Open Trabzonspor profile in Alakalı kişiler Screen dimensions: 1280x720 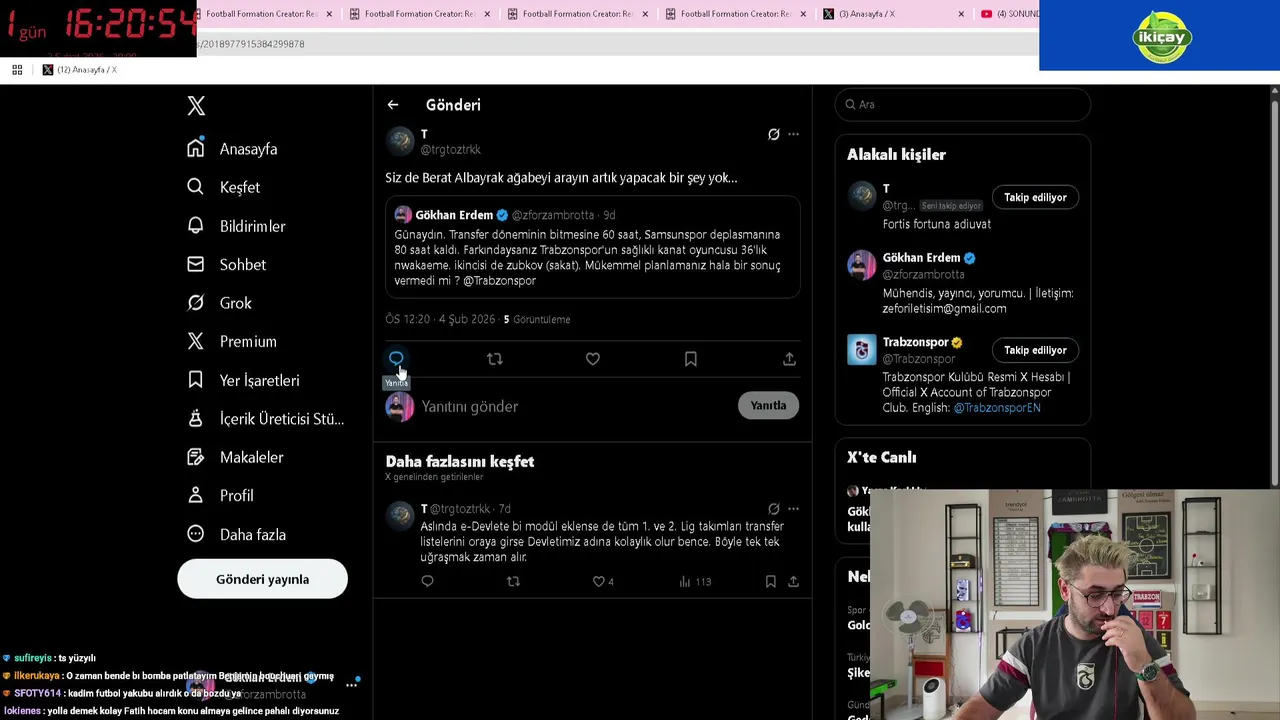(915, 342)
